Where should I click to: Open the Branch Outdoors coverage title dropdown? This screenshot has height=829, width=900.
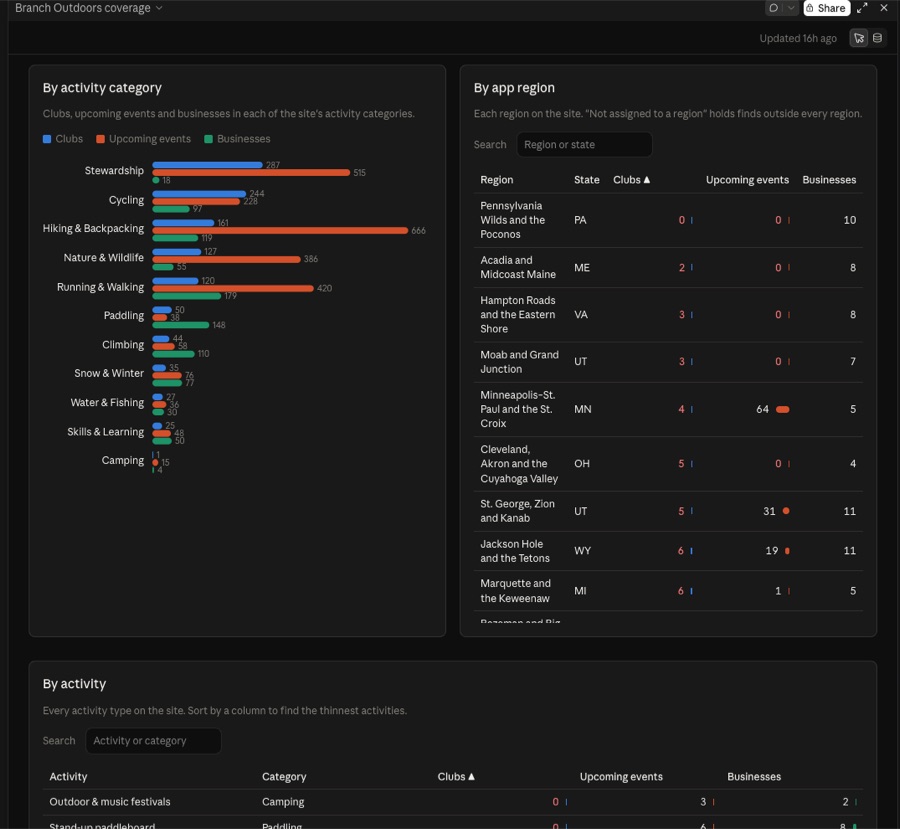pyautogui.click(x=88, y=8)
